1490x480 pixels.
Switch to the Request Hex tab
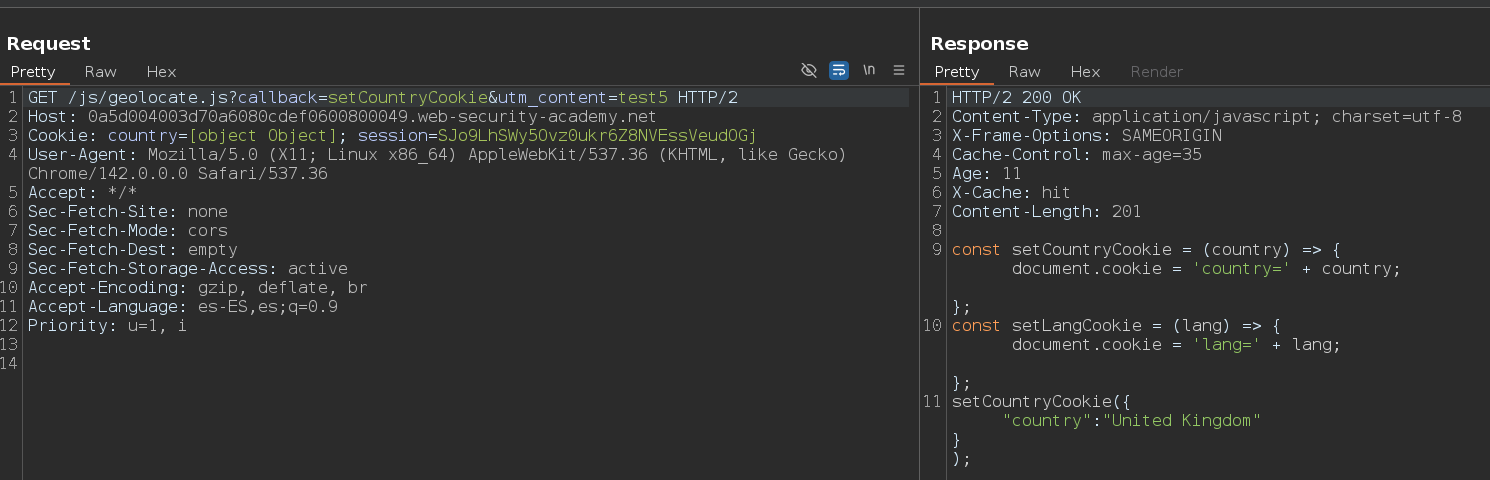tap(161, 72)
